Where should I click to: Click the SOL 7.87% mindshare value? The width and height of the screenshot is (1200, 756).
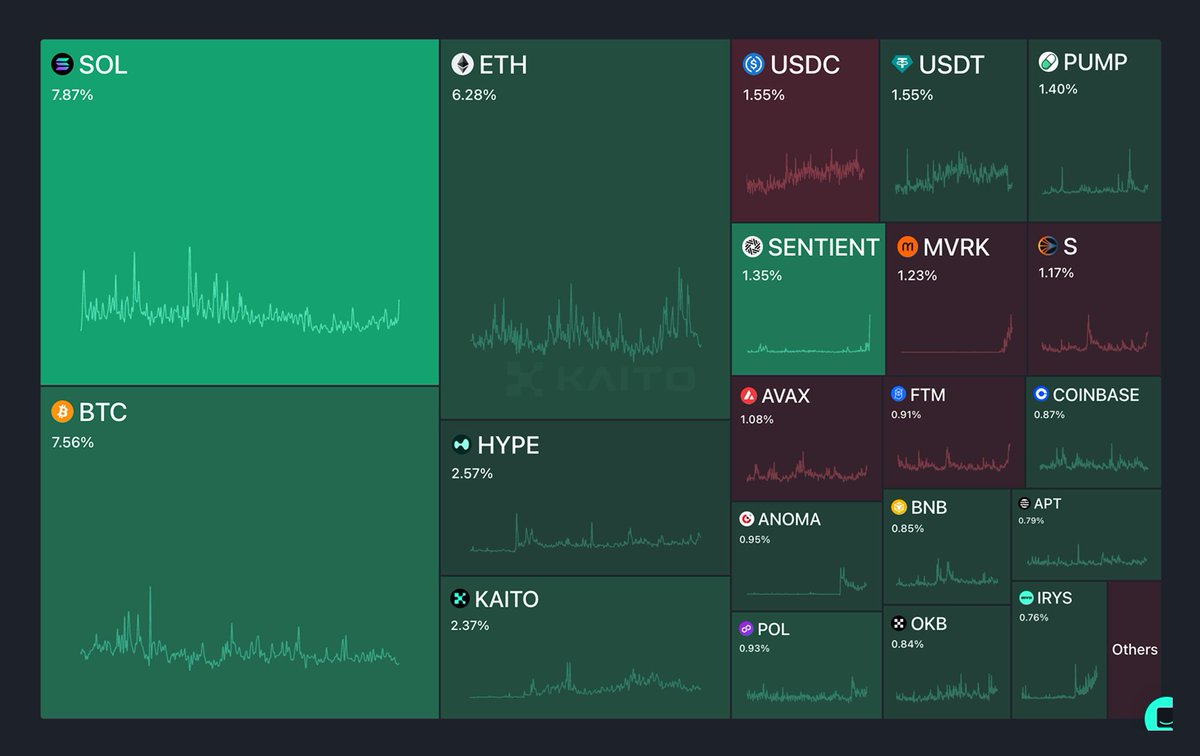coord(72,95)
